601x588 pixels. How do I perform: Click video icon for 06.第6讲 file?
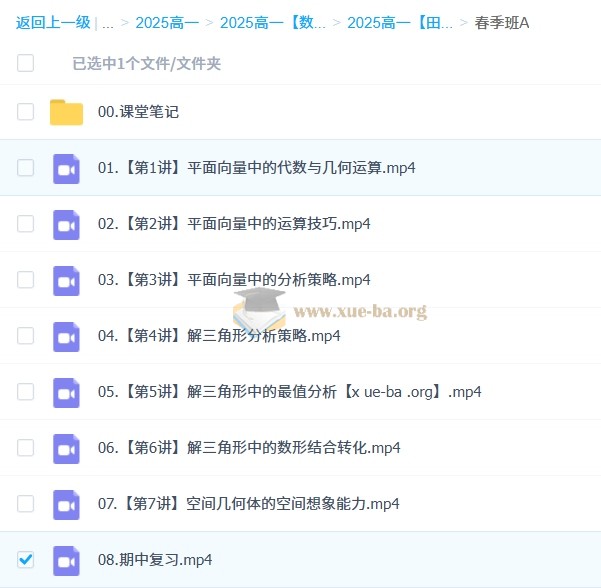(x=66, y=448)
